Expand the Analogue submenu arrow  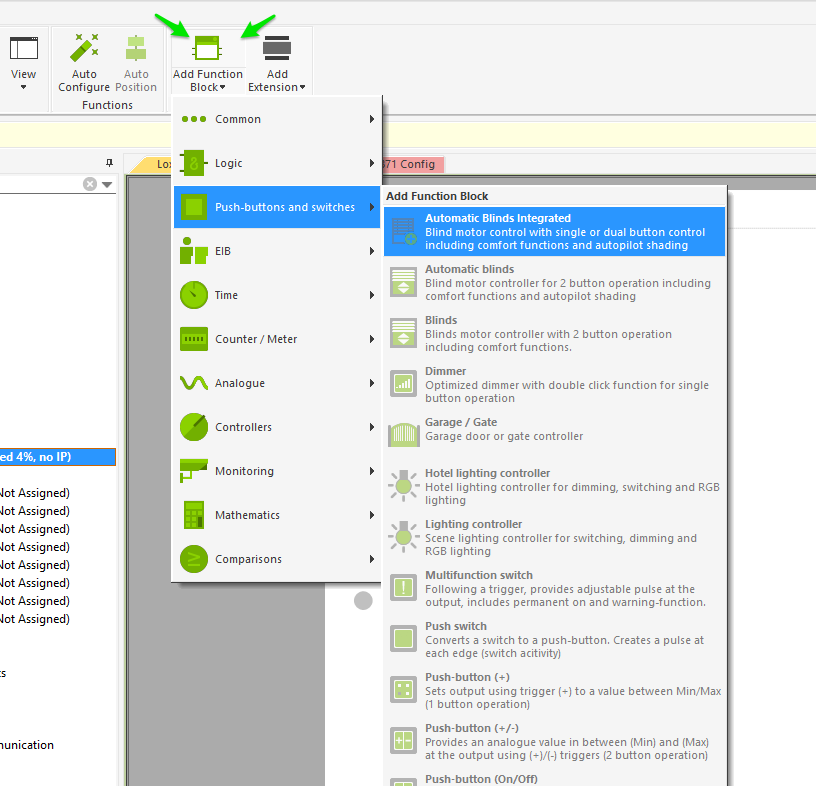point(371,383)
